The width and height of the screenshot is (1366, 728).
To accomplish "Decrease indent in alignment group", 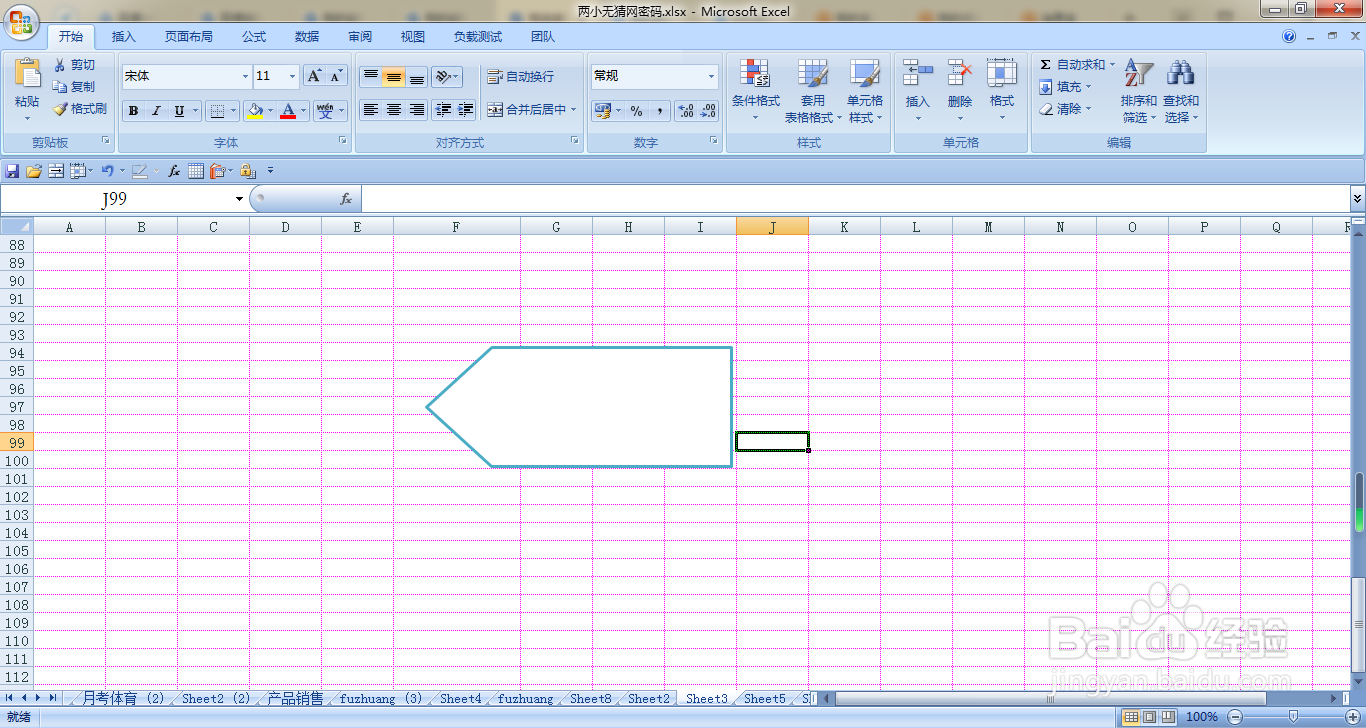I will (443, 110).
